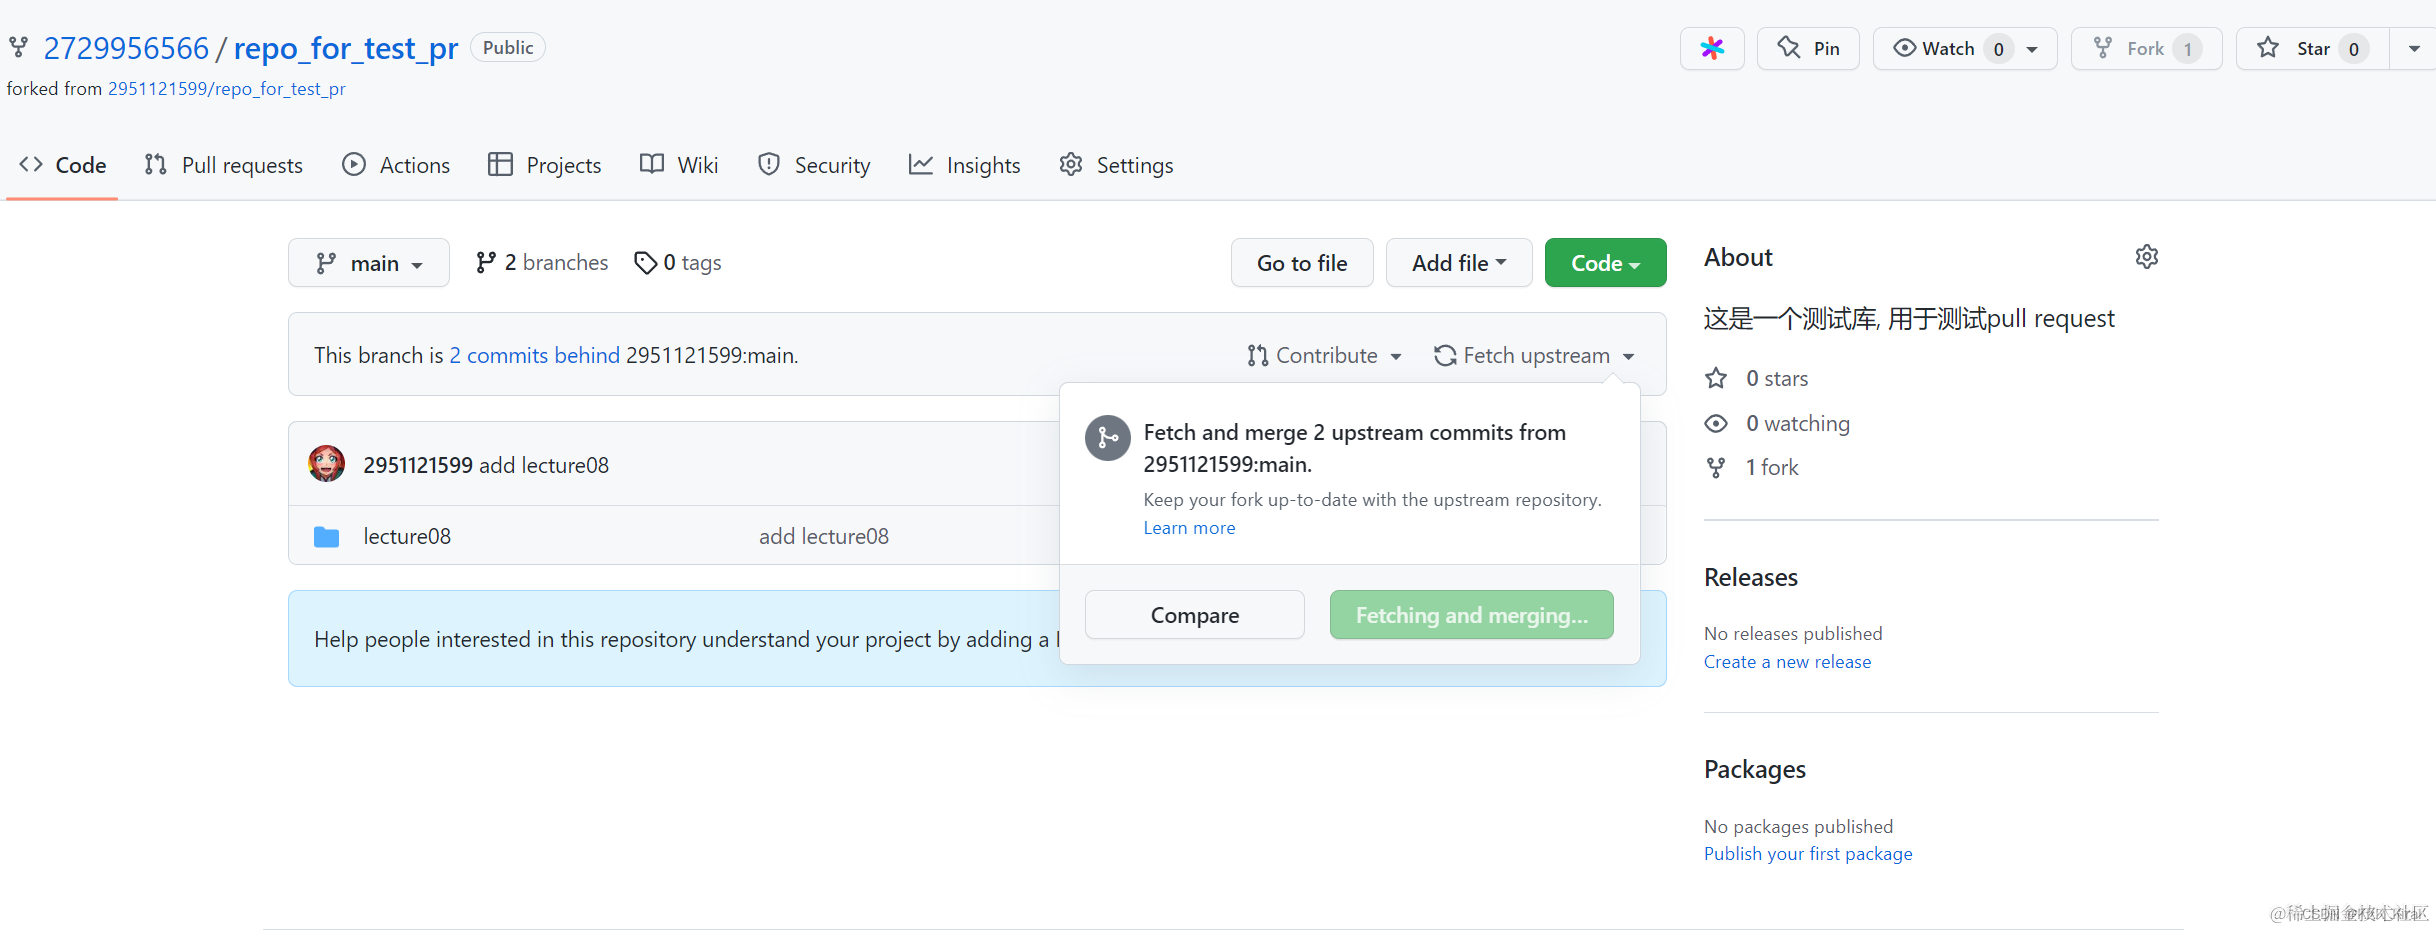
Task: Click the Fetching and merging button
Action: tap(1472, 615)
